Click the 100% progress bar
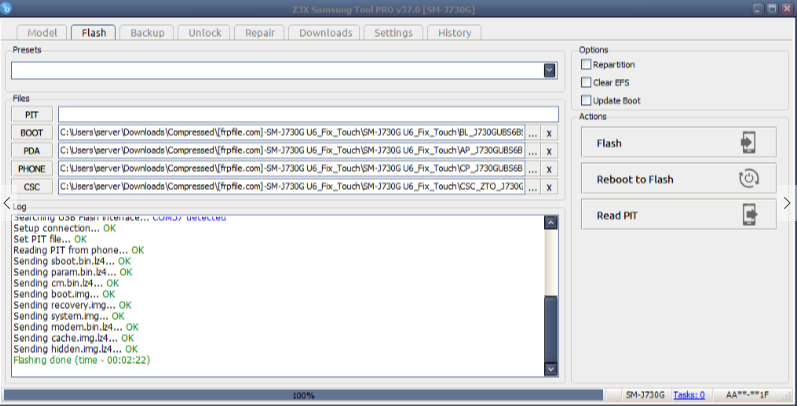This screenshot has width=797, height=406. tap(303, 395)
